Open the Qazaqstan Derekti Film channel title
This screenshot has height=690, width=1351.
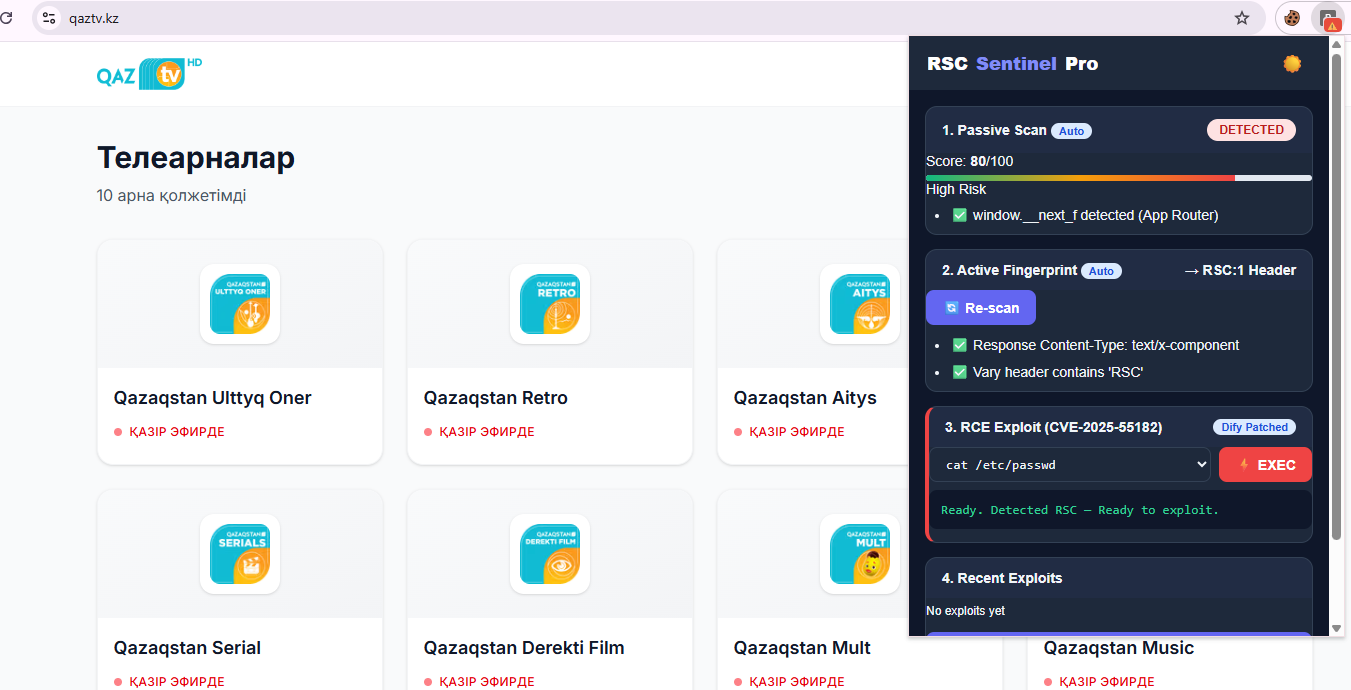(524, 648)
